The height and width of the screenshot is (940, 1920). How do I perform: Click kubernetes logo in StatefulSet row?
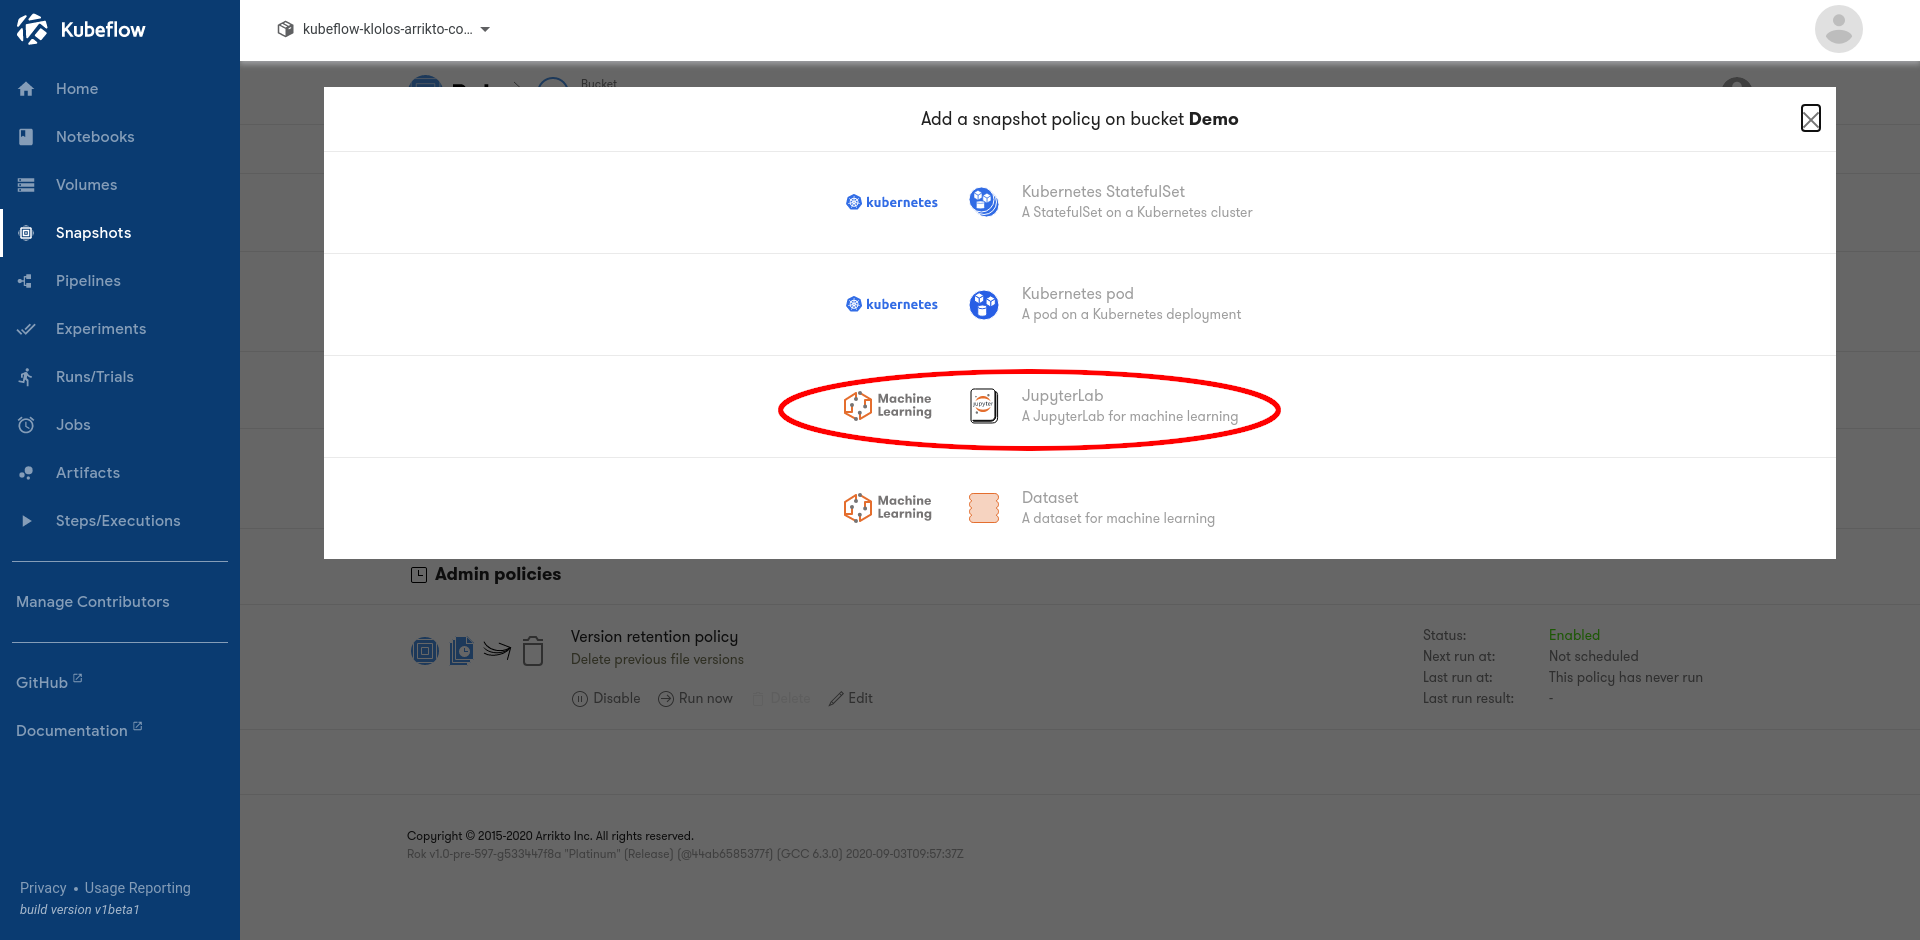click(x=892, y=202)
